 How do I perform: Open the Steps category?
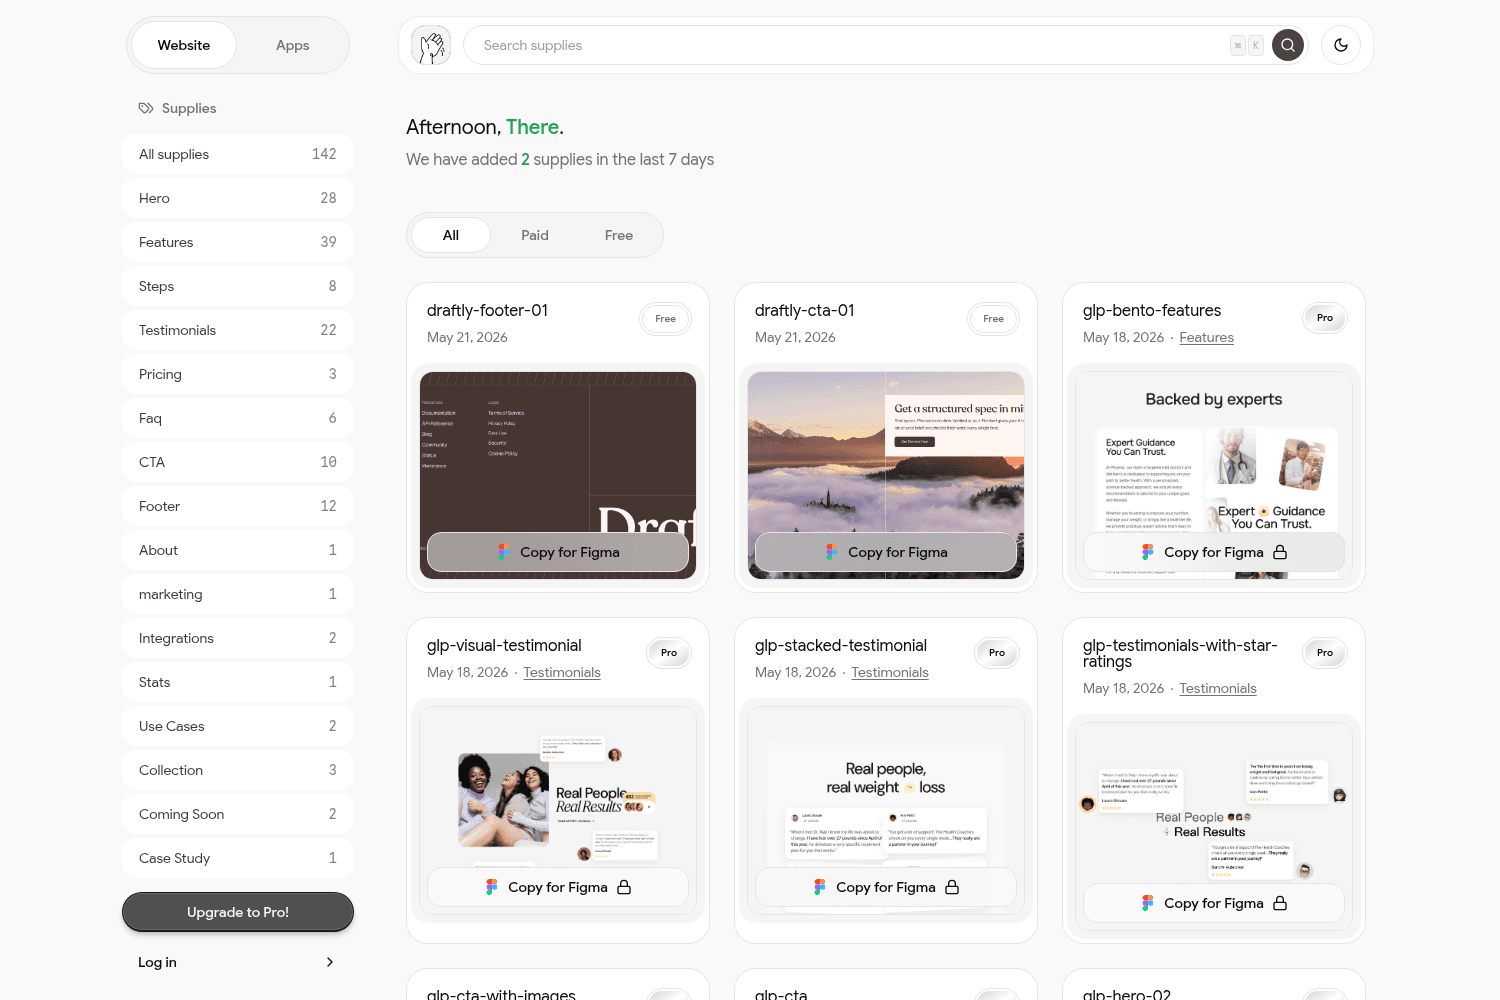pyautogui.click(x=238, y=286)
